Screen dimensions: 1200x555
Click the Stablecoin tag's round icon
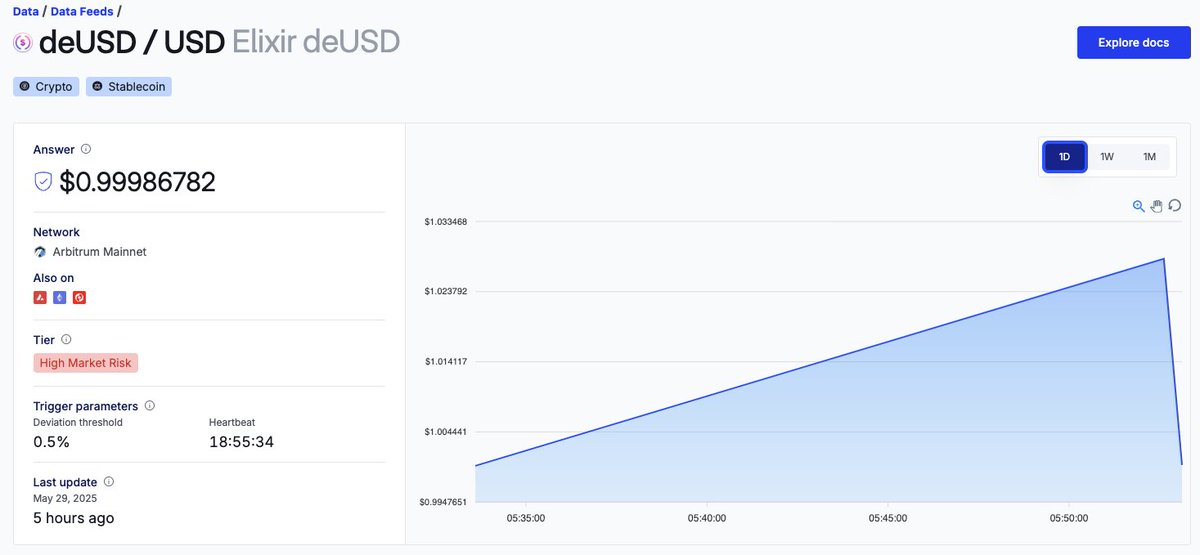pyautogui.click(x=97, y=87)
